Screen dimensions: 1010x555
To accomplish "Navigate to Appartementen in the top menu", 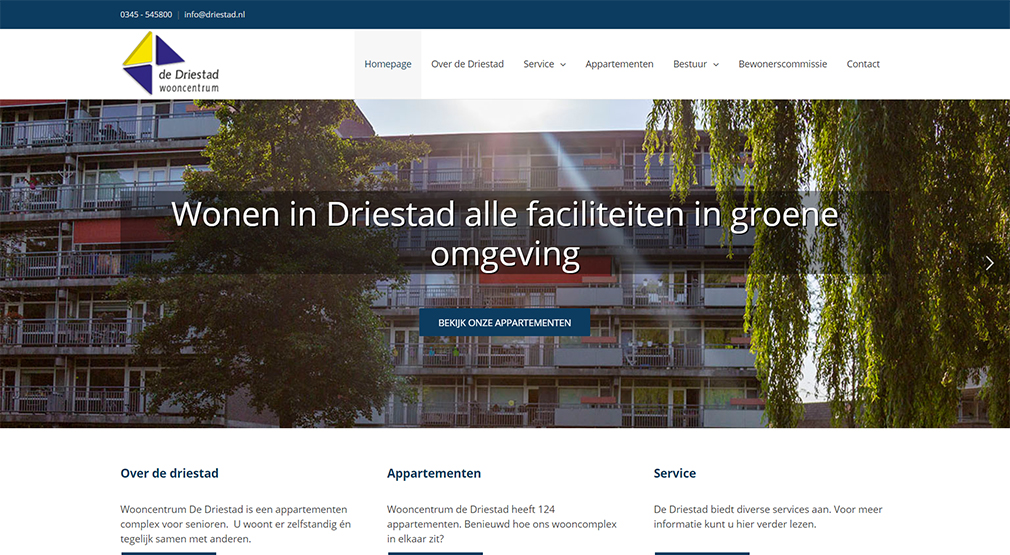I will 619,64.
